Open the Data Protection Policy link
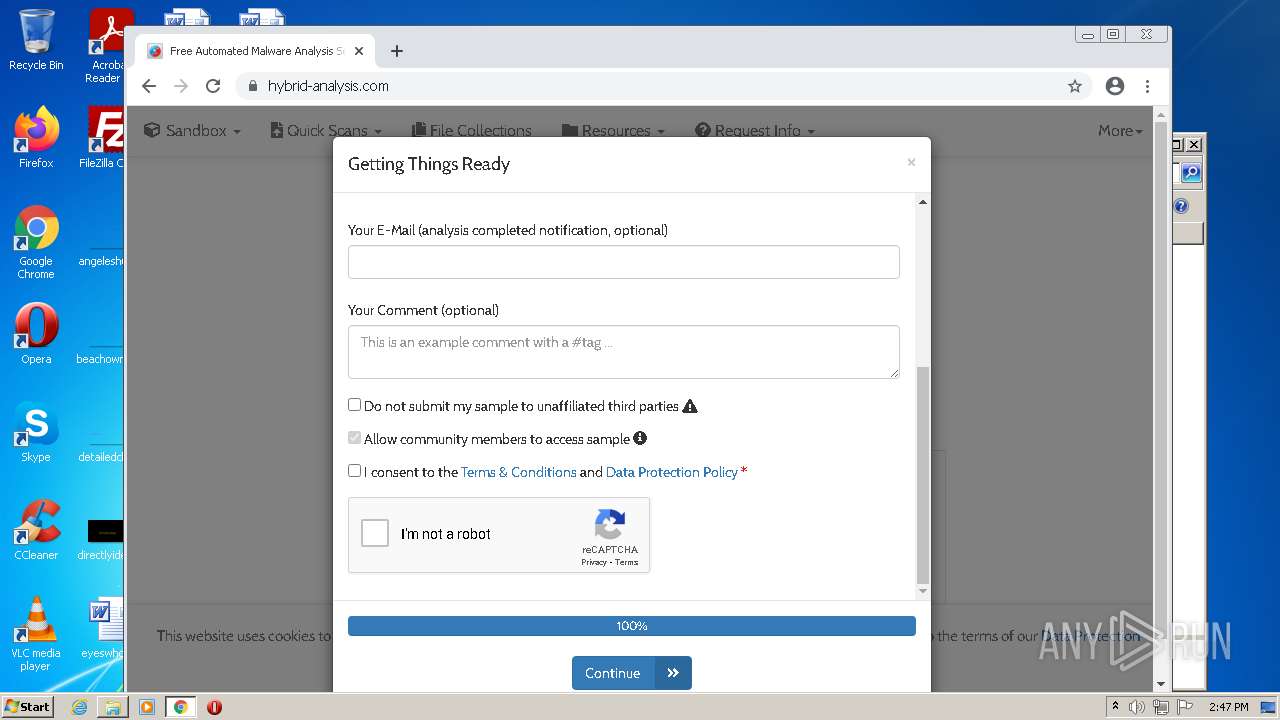 pos(672,472)
